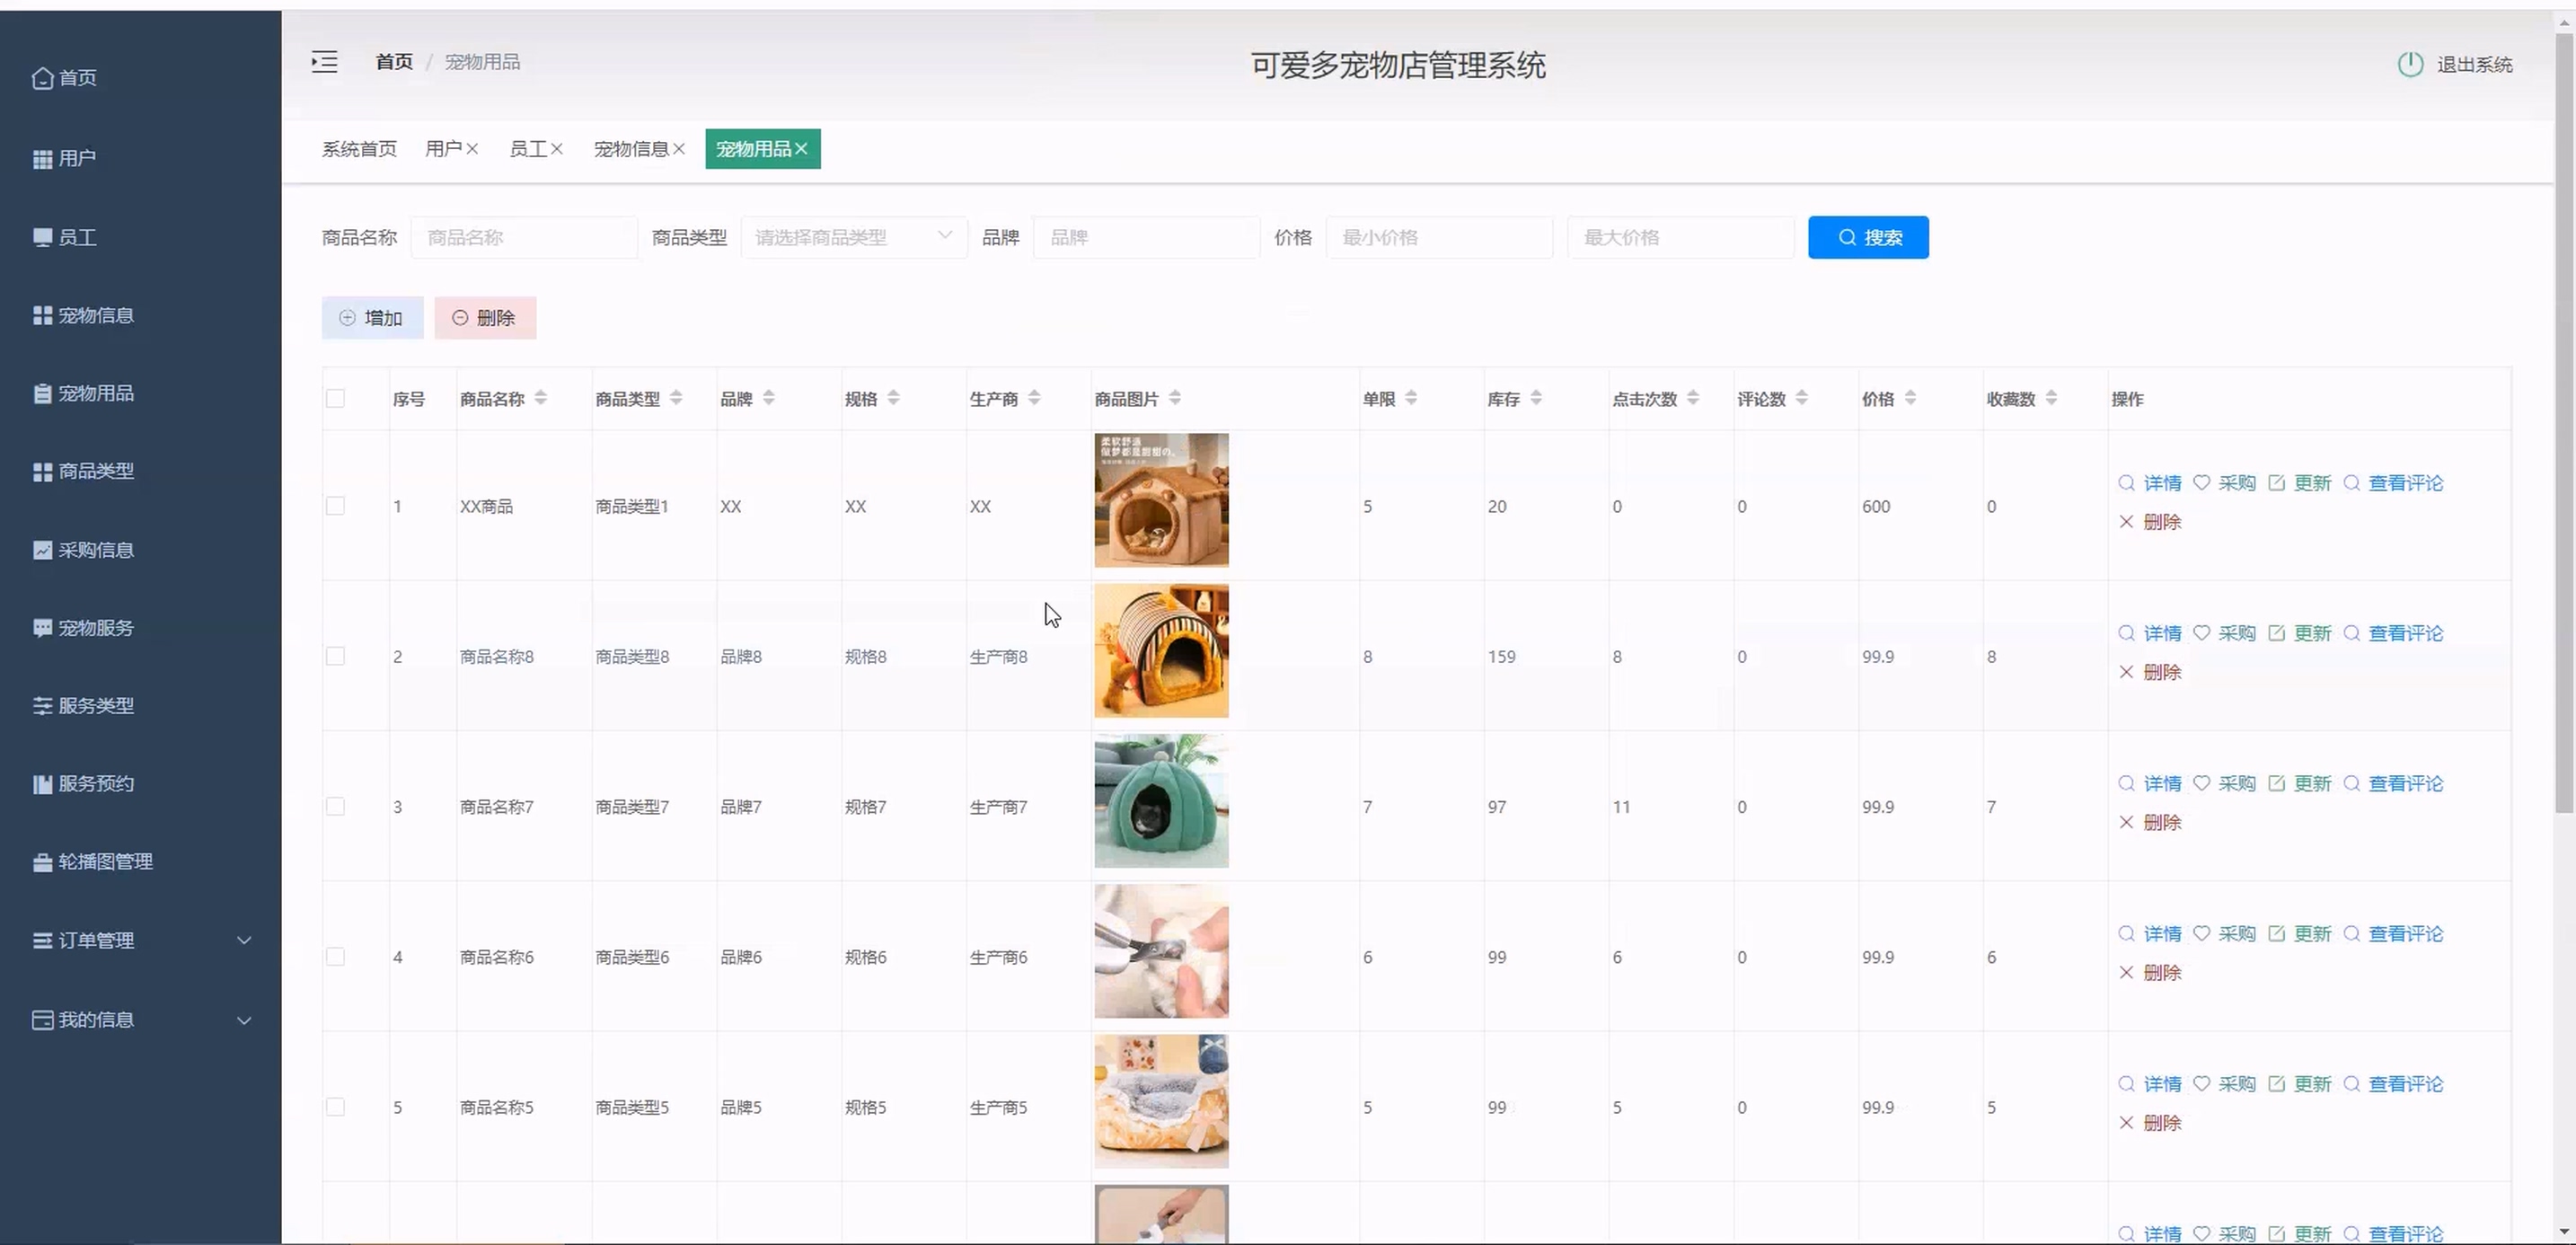Click the power icon for 退出系统
2576x1245 pixels.
tap(2410, 64)
